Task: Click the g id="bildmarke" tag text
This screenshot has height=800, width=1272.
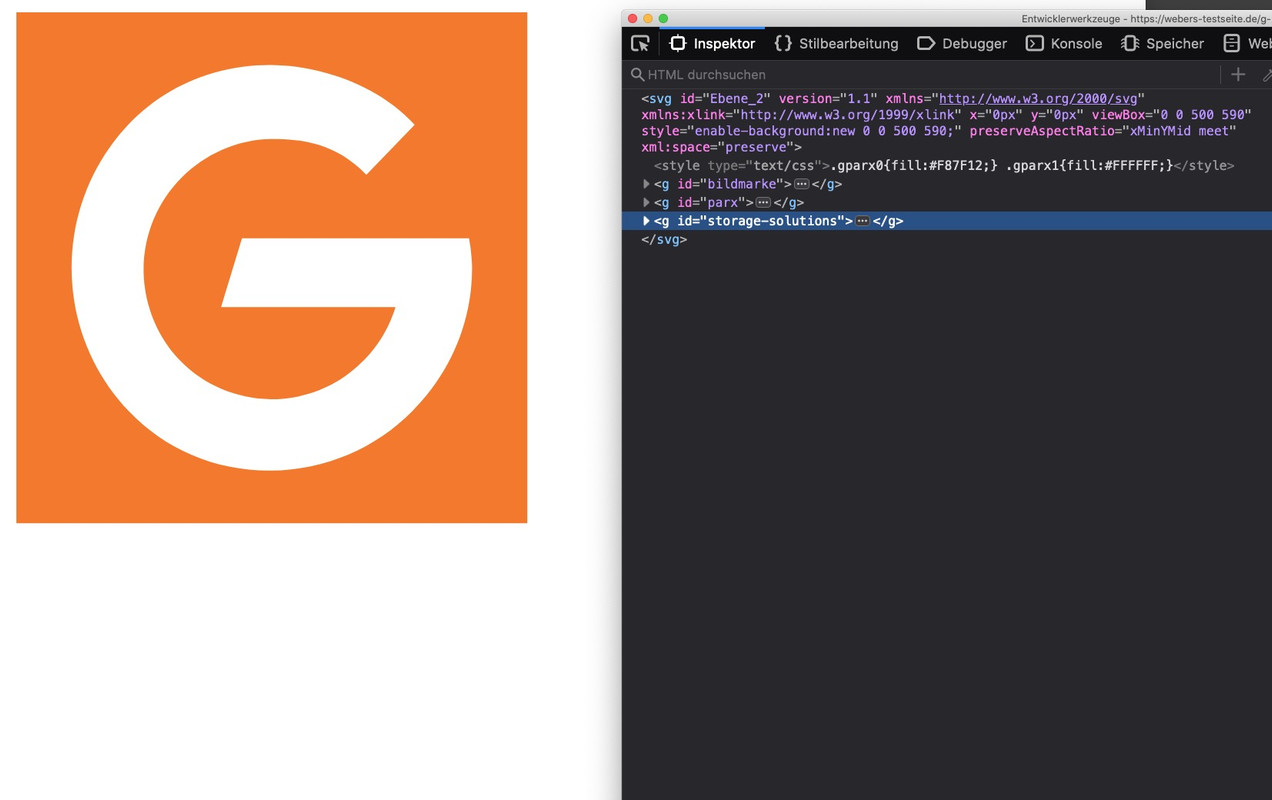Action: tap(723, 184)
